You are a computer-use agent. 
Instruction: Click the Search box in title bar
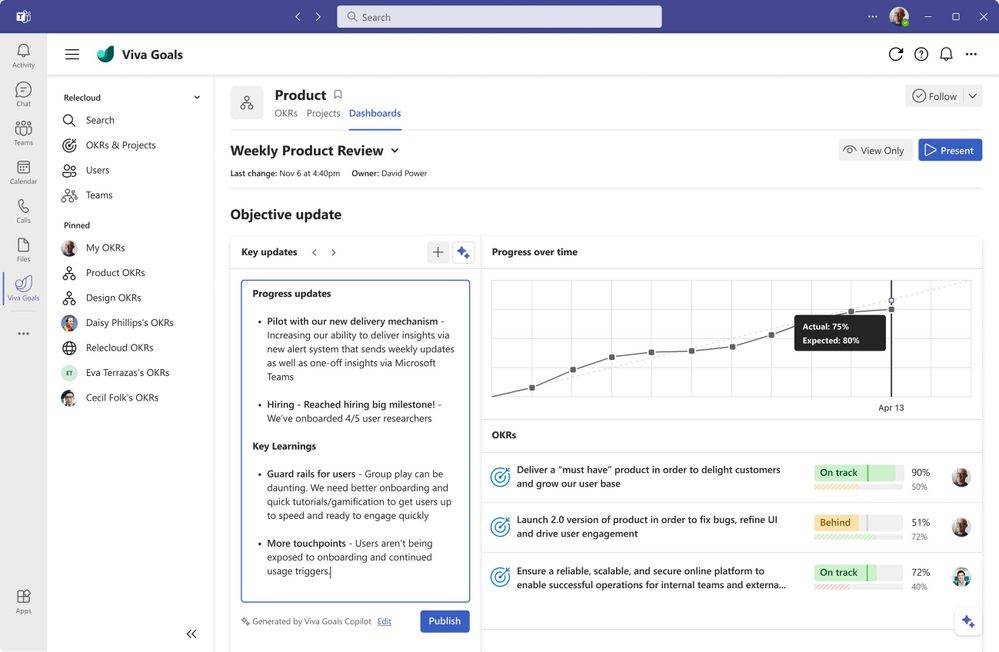[x=499, y=17]
